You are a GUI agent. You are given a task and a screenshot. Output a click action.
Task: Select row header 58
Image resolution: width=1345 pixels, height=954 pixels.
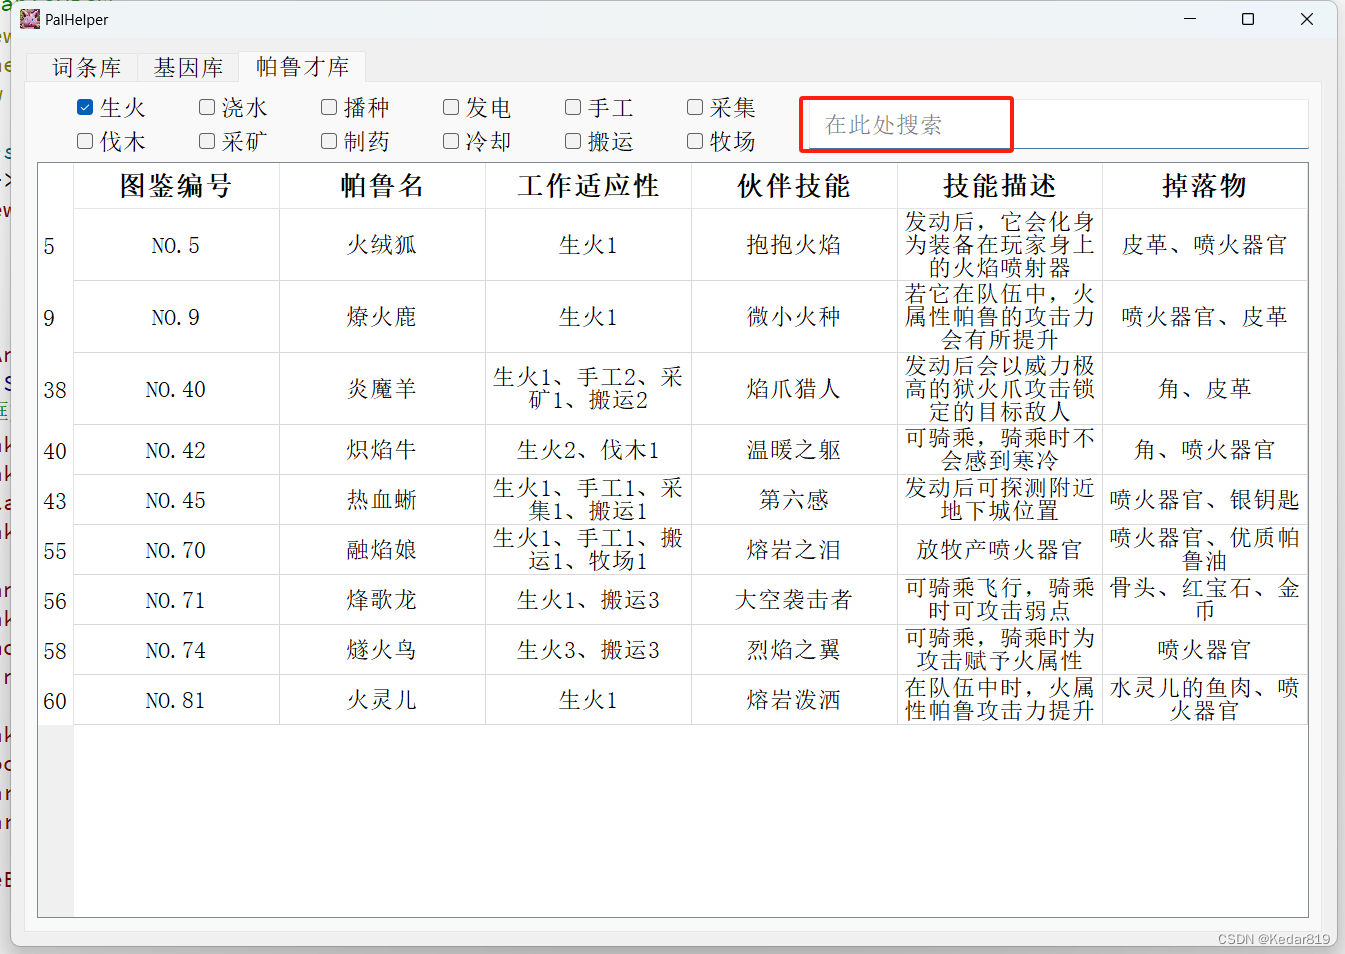point(56,650)
